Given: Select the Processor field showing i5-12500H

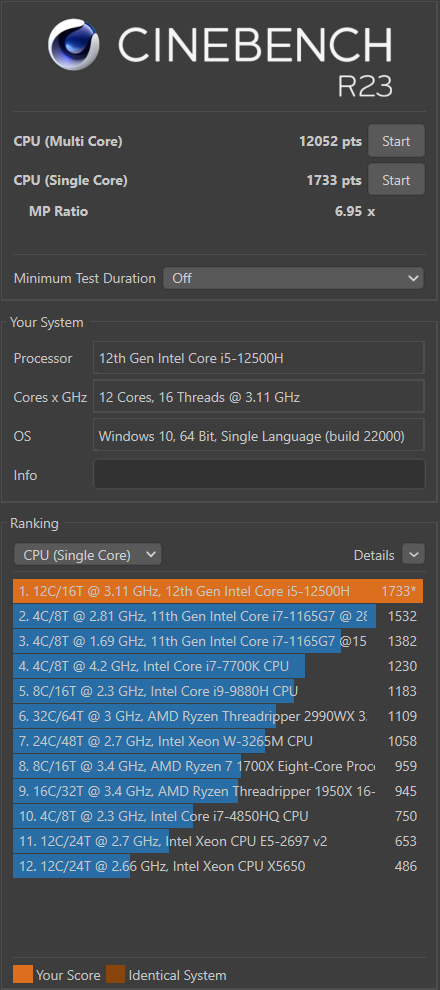Looking at the screenshot, I should 259,358.
